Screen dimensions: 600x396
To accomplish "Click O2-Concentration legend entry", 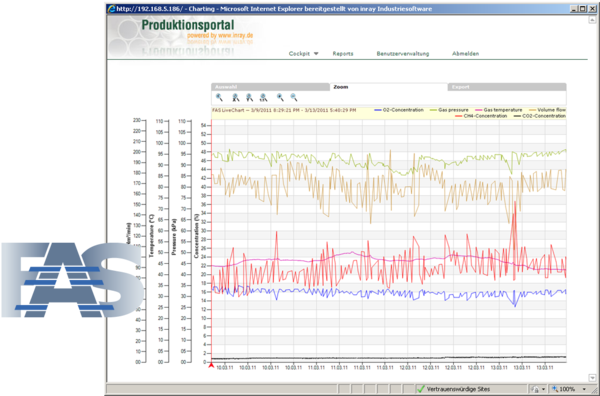I will (x=399, y=110).
